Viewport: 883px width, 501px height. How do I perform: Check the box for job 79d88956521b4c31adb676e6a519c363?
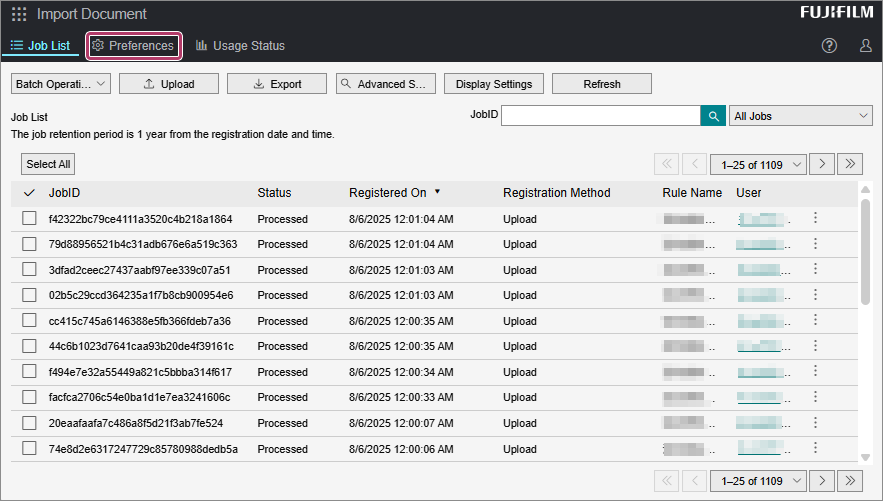[29, 244]
